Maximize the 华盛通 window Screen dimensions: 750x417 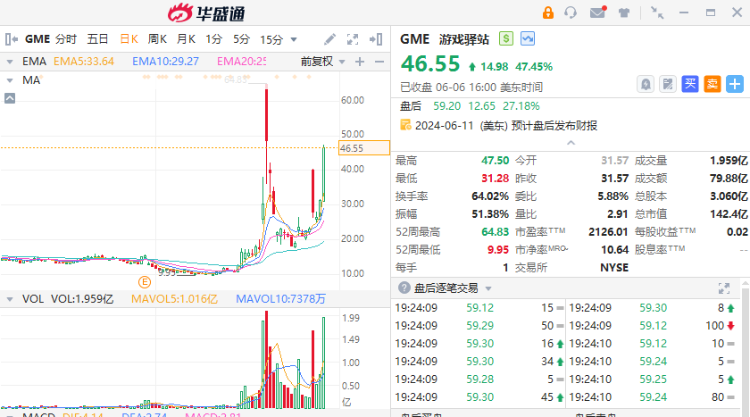tap(711, 12)
